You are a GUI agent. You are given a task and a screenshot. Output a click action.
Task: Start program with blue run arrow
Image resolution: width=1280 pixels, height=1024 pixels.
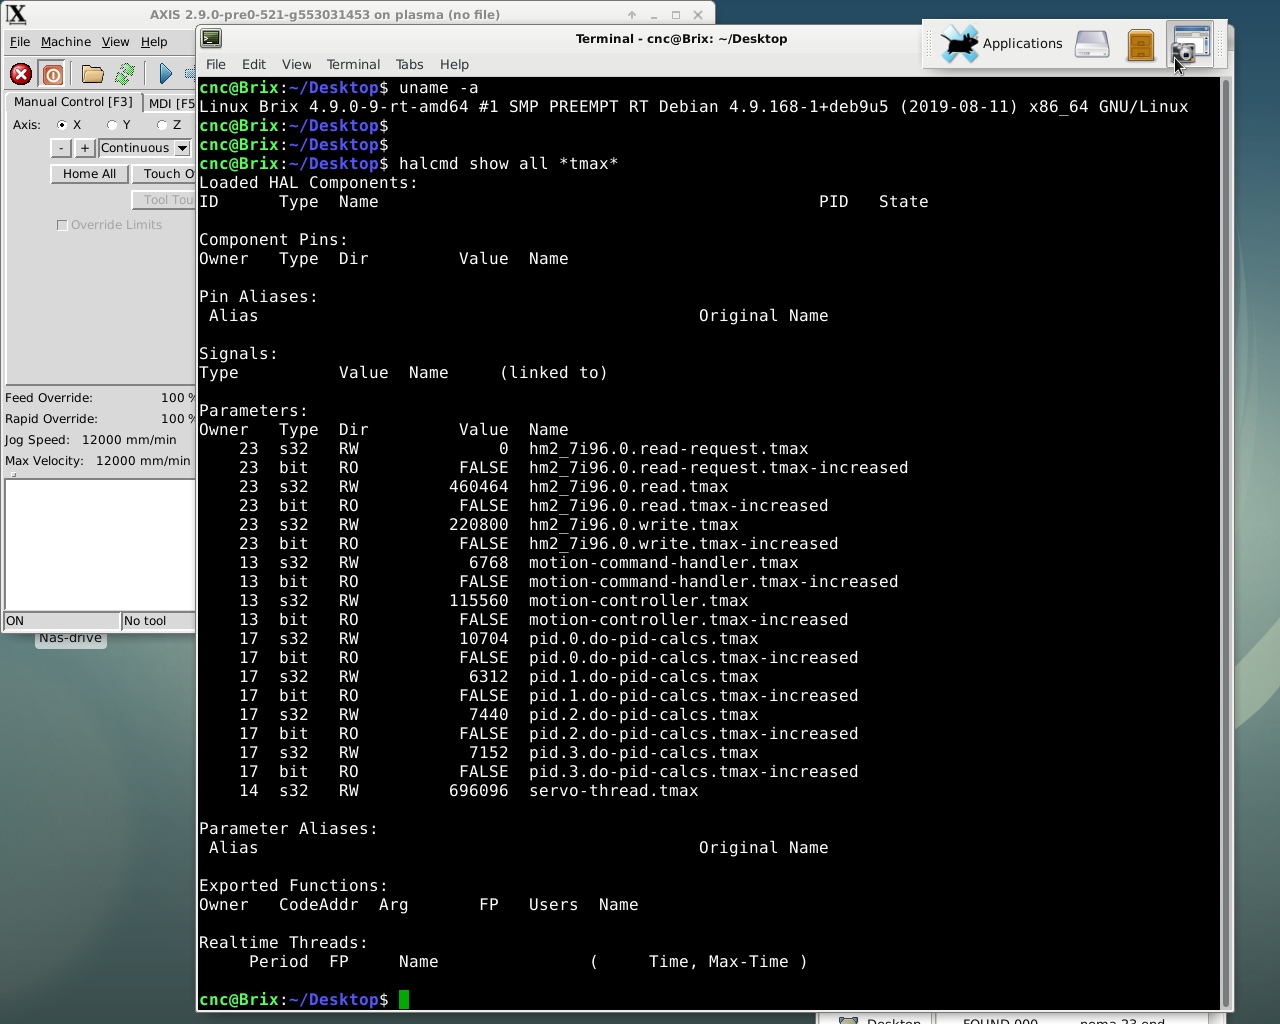coord(165,74)
